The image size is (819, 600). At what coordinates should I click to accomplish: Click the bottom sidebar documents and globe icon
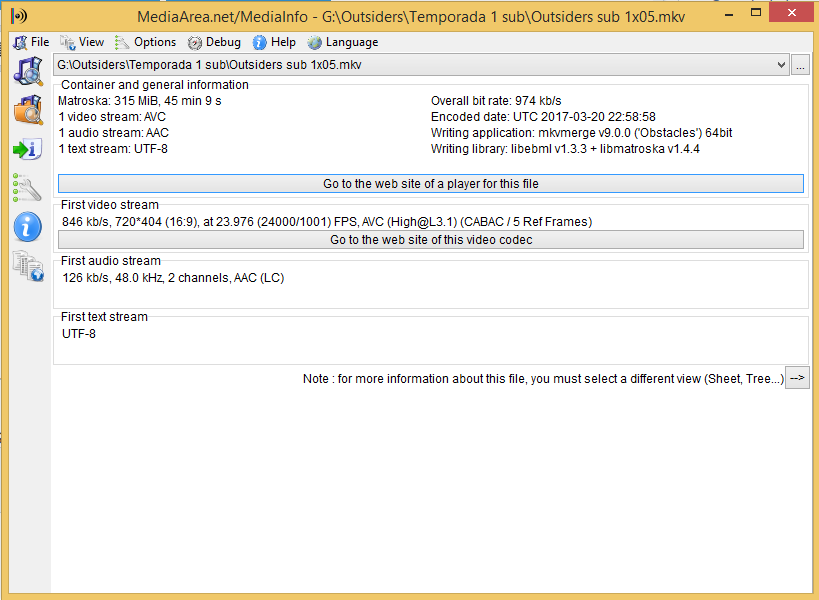[28, 266]
